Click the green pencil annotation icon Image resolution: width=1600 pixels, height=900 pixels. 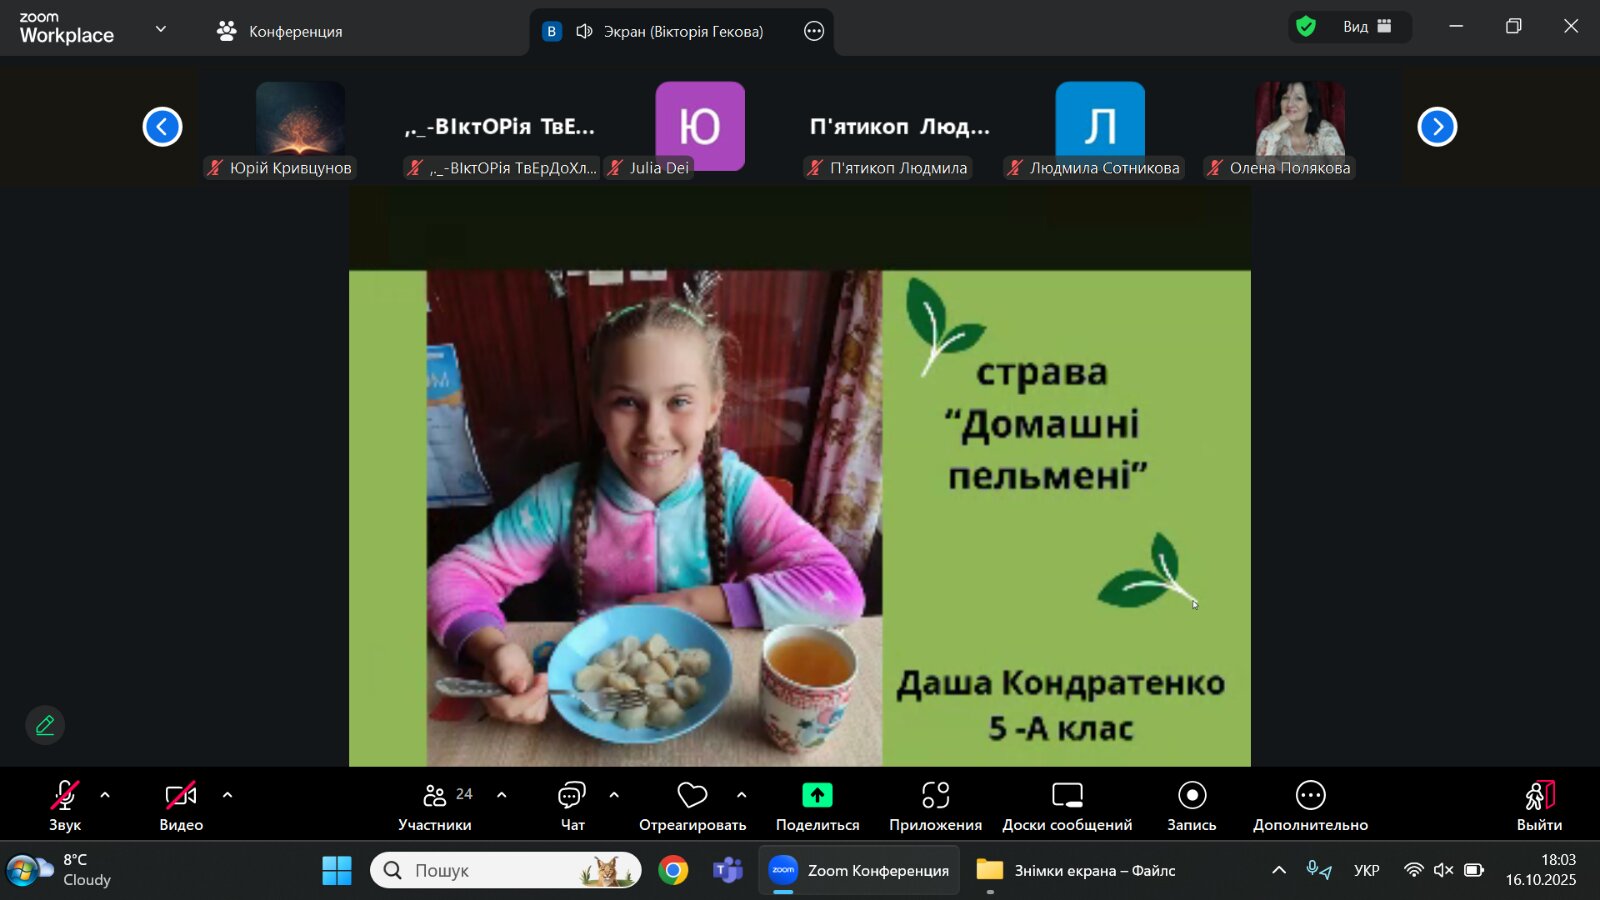pos(45,725)
